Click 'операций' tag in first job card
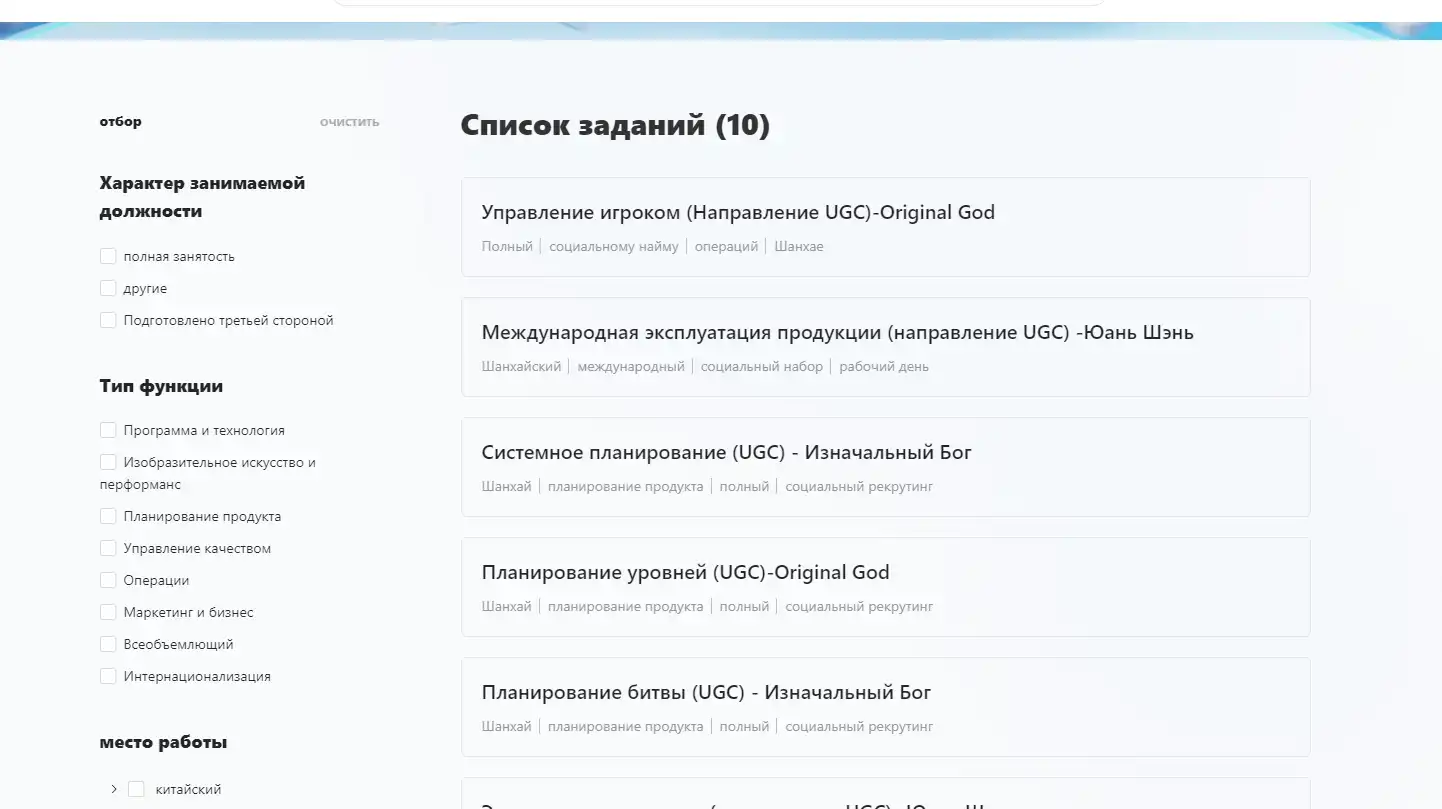Image resolution: width=1442 pixels, height=809 pixels. click(x=726, y=247)
